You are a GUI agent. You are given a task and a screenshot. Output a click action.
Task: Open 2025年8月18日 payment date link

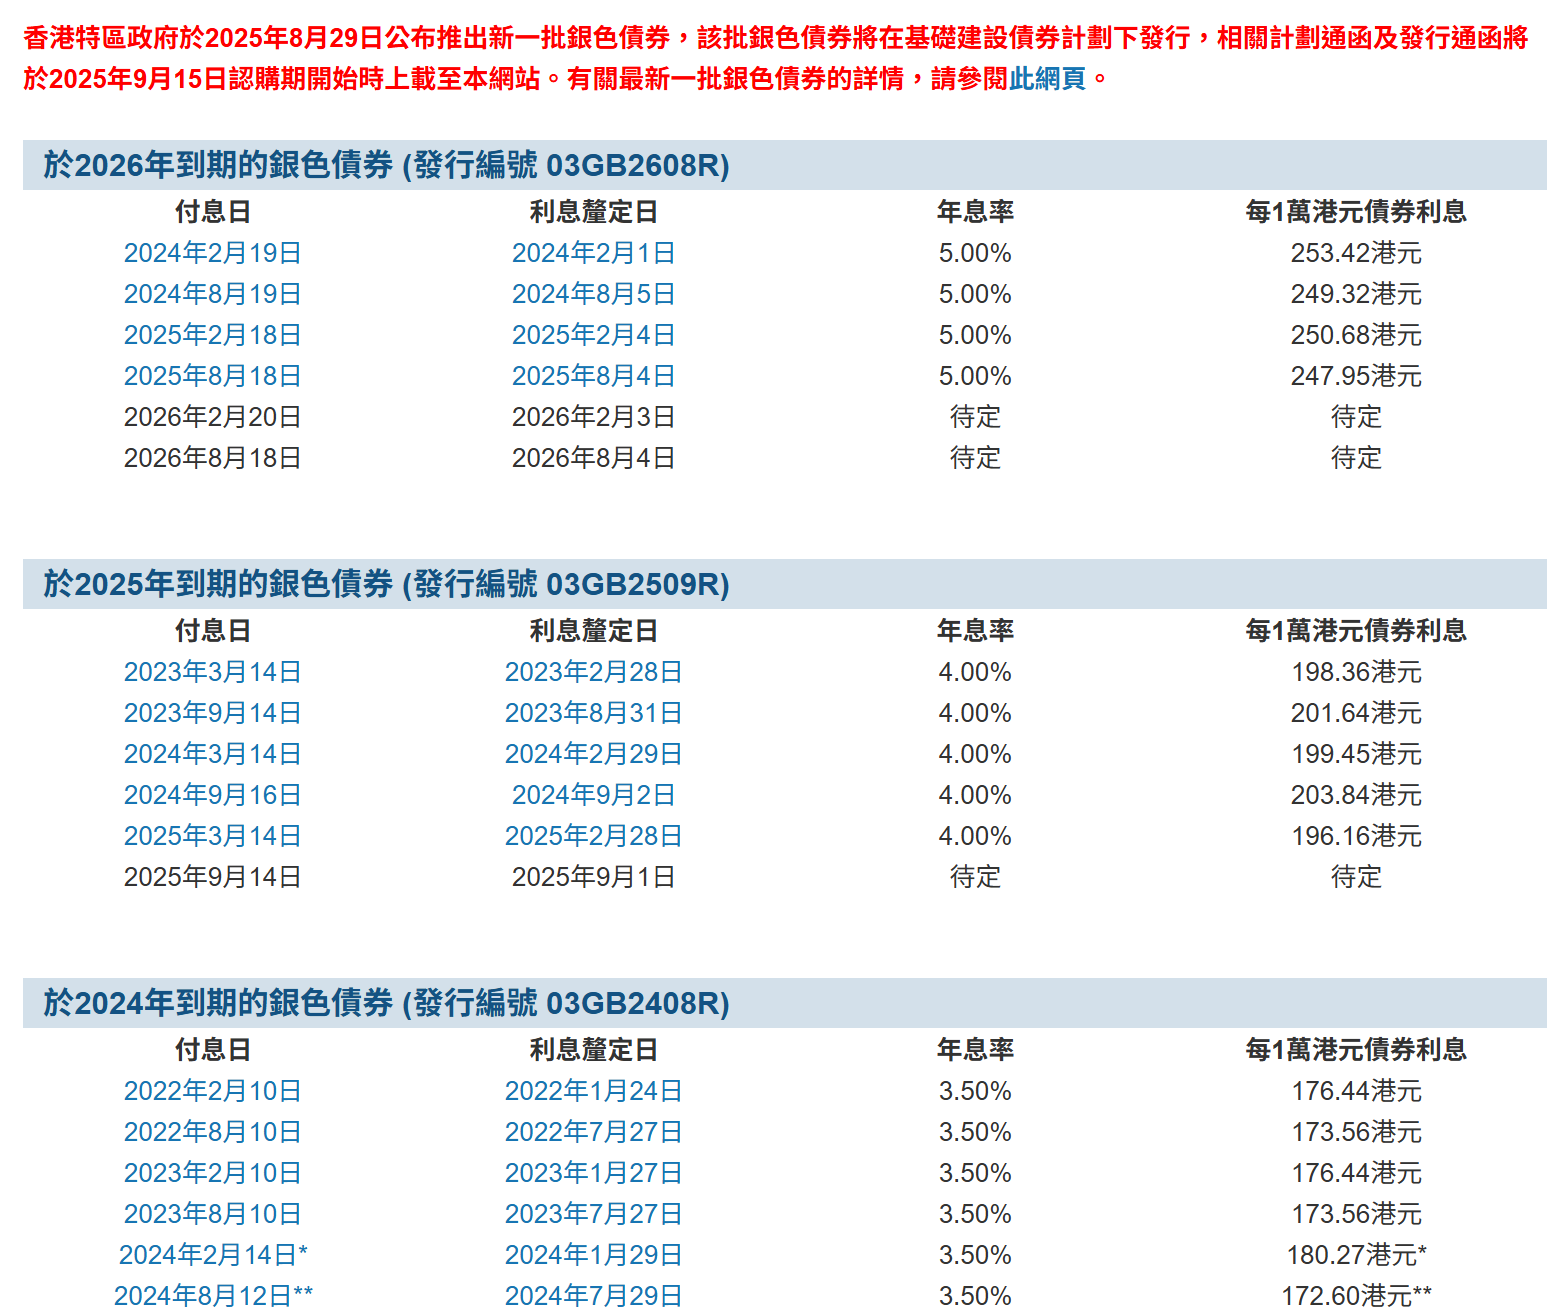(212, 376)
